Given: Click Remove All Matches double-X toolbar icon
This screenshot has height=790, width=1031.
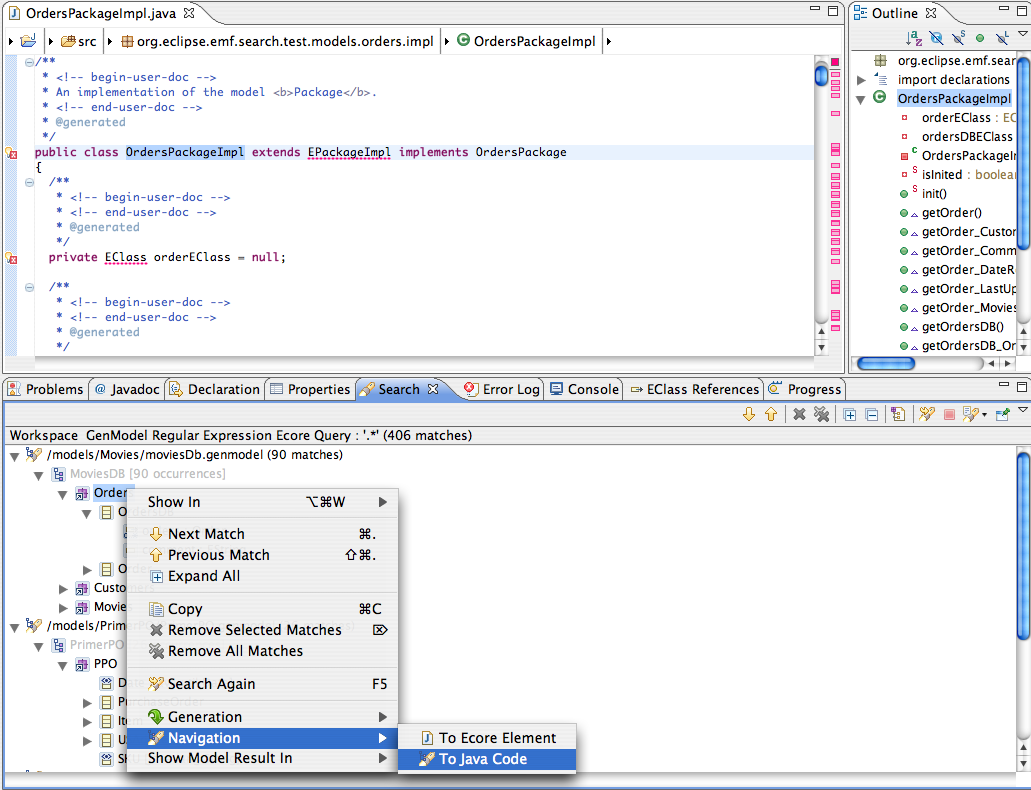Looking at the screenshot, I should (821, 414).
